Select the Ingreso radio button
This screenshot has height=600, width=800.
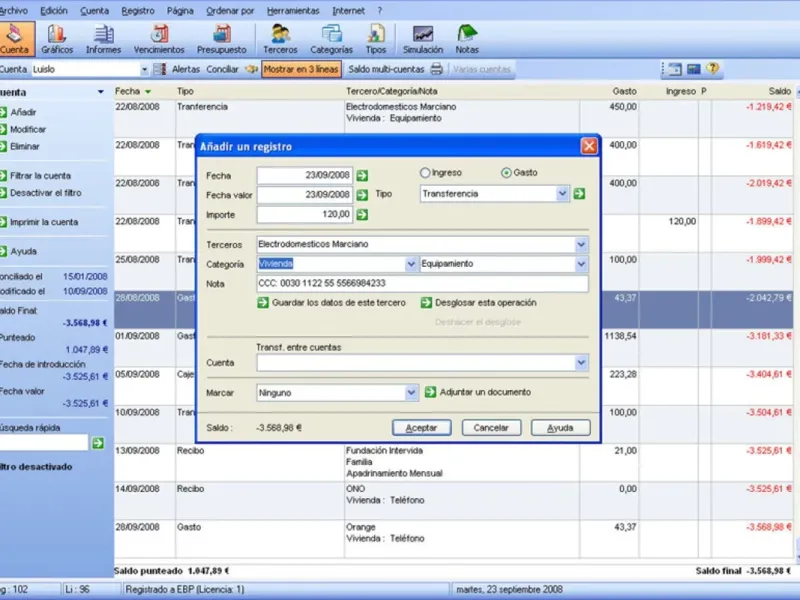[424, 173]
